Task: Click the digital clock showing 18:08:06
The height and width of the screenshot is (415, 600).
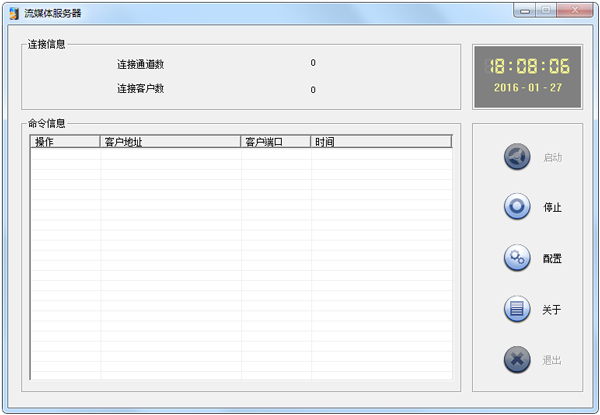Action: [528, 67]
